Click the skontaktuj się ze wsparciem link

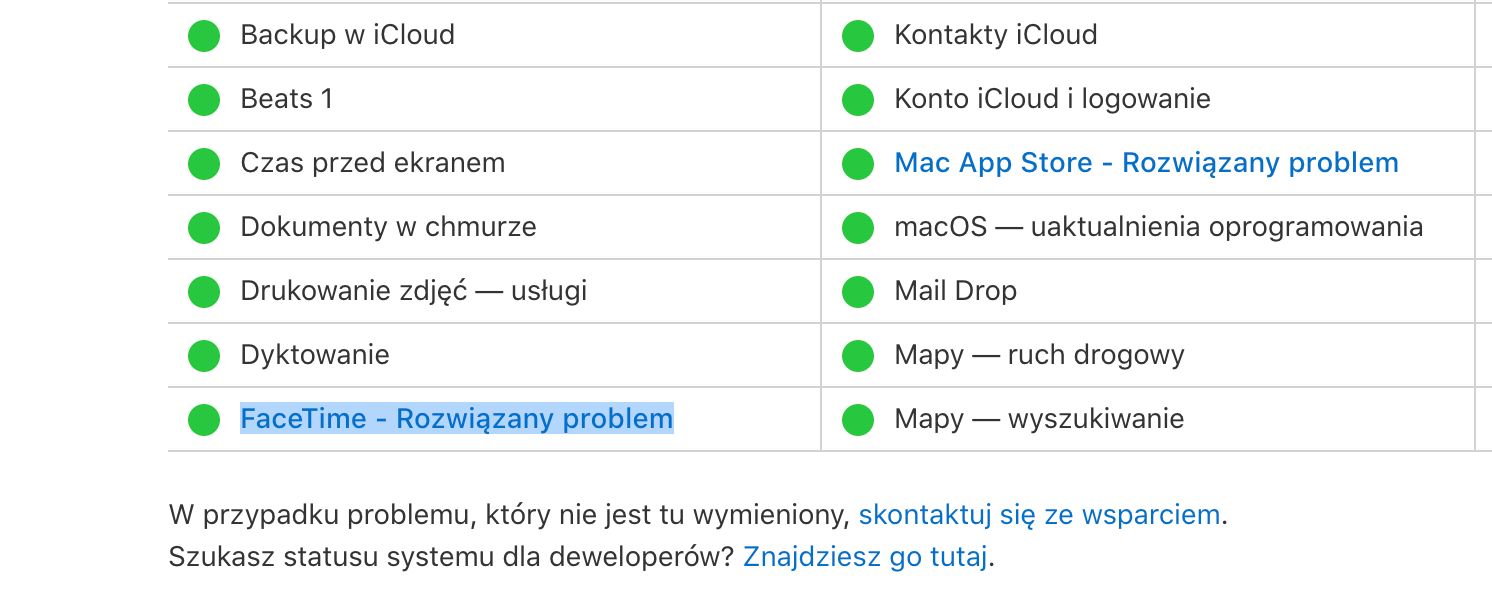click(x=1039, y=514)
